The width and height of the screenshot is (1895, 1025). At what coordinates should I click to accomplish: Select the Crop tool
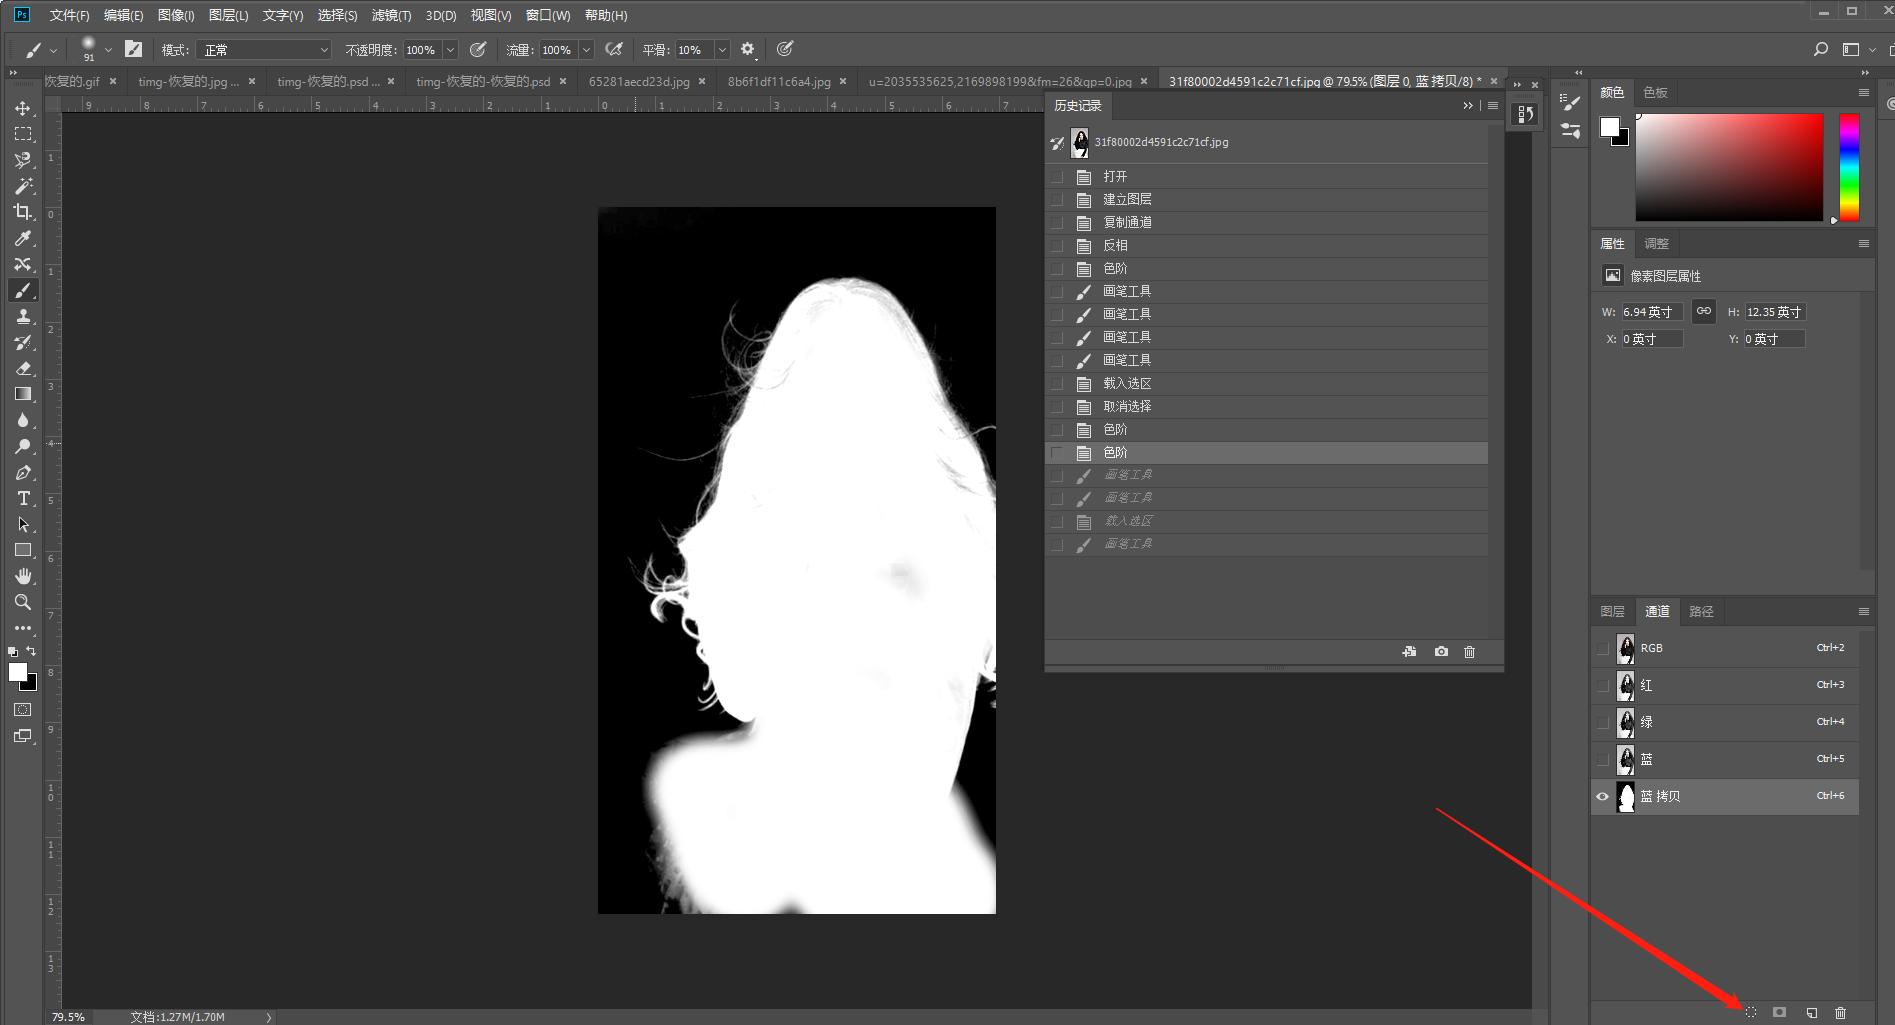point(23,212)
